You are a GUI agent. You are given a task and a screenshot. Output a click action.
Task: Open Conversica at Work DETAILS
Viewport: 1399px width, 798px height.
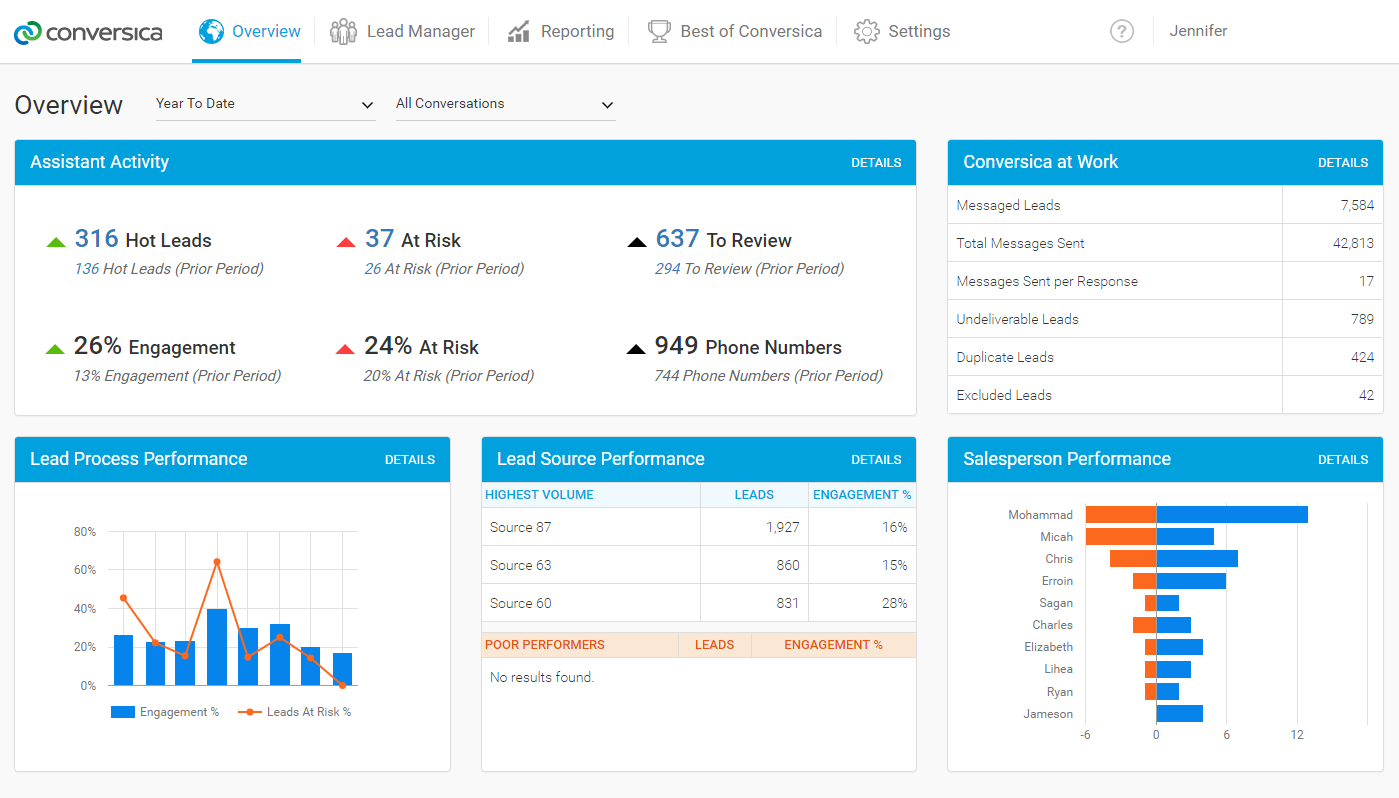coord(1343,163)
